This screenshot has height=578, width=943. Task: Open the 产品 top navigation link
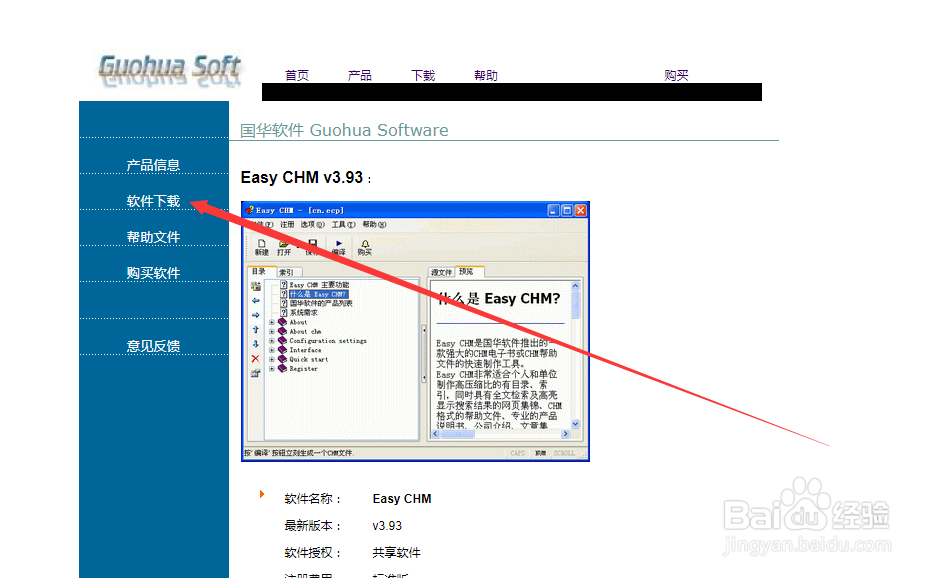[x=360, y=75]
